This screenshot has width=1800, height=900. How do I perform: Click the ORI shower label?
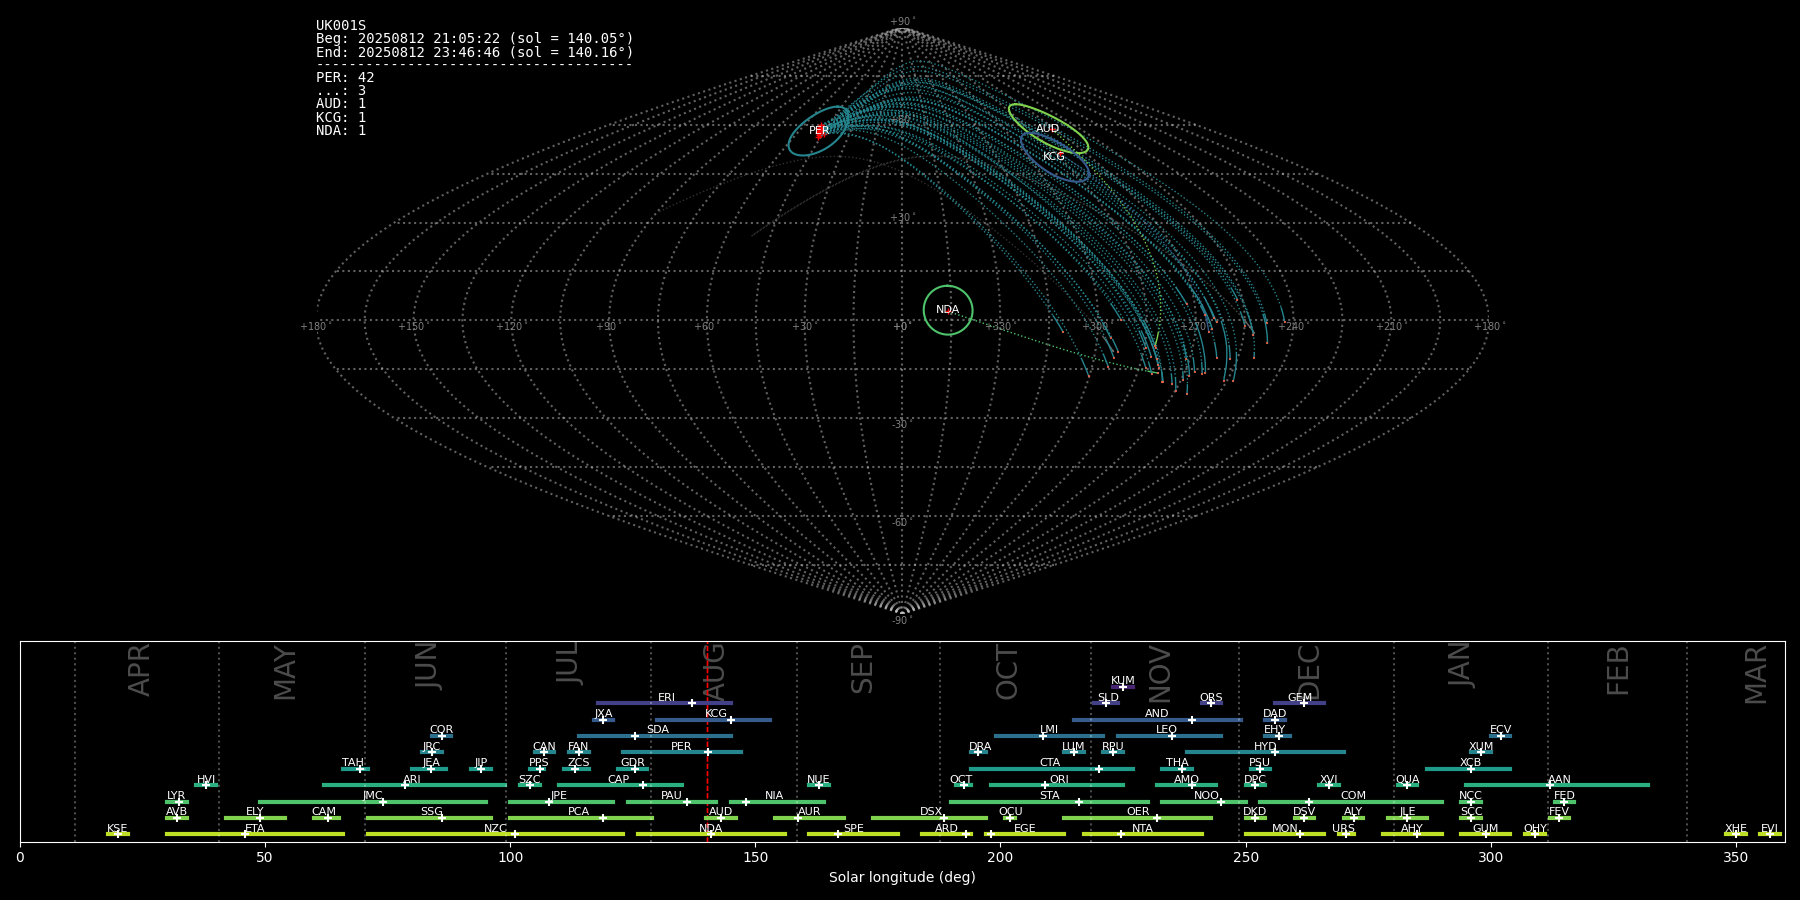click(x=1059, y=780)
